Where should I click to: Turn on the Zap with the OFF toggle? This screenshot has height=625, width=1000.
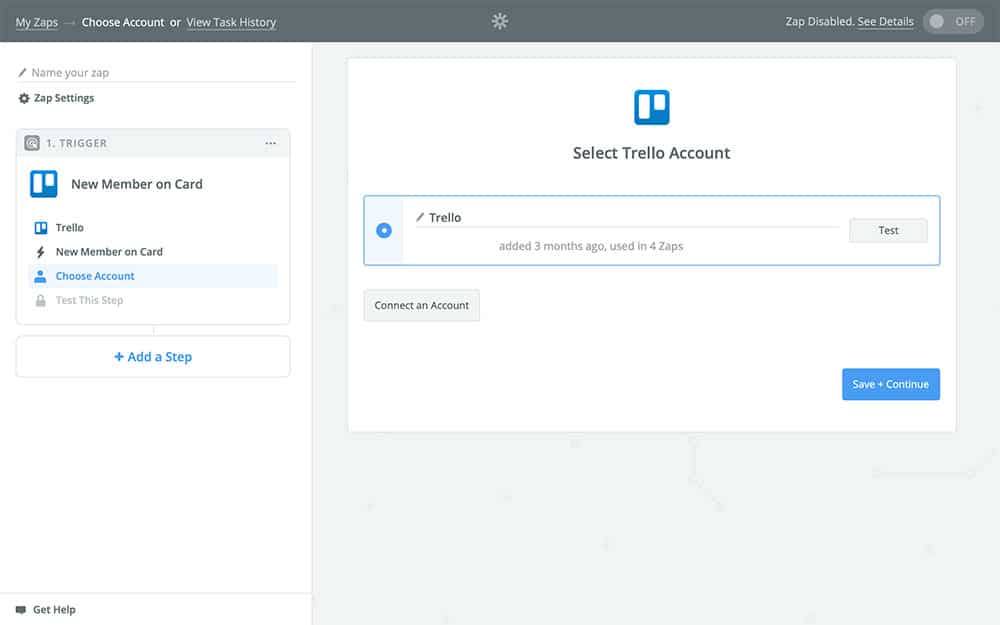click(x=952, y=22)
